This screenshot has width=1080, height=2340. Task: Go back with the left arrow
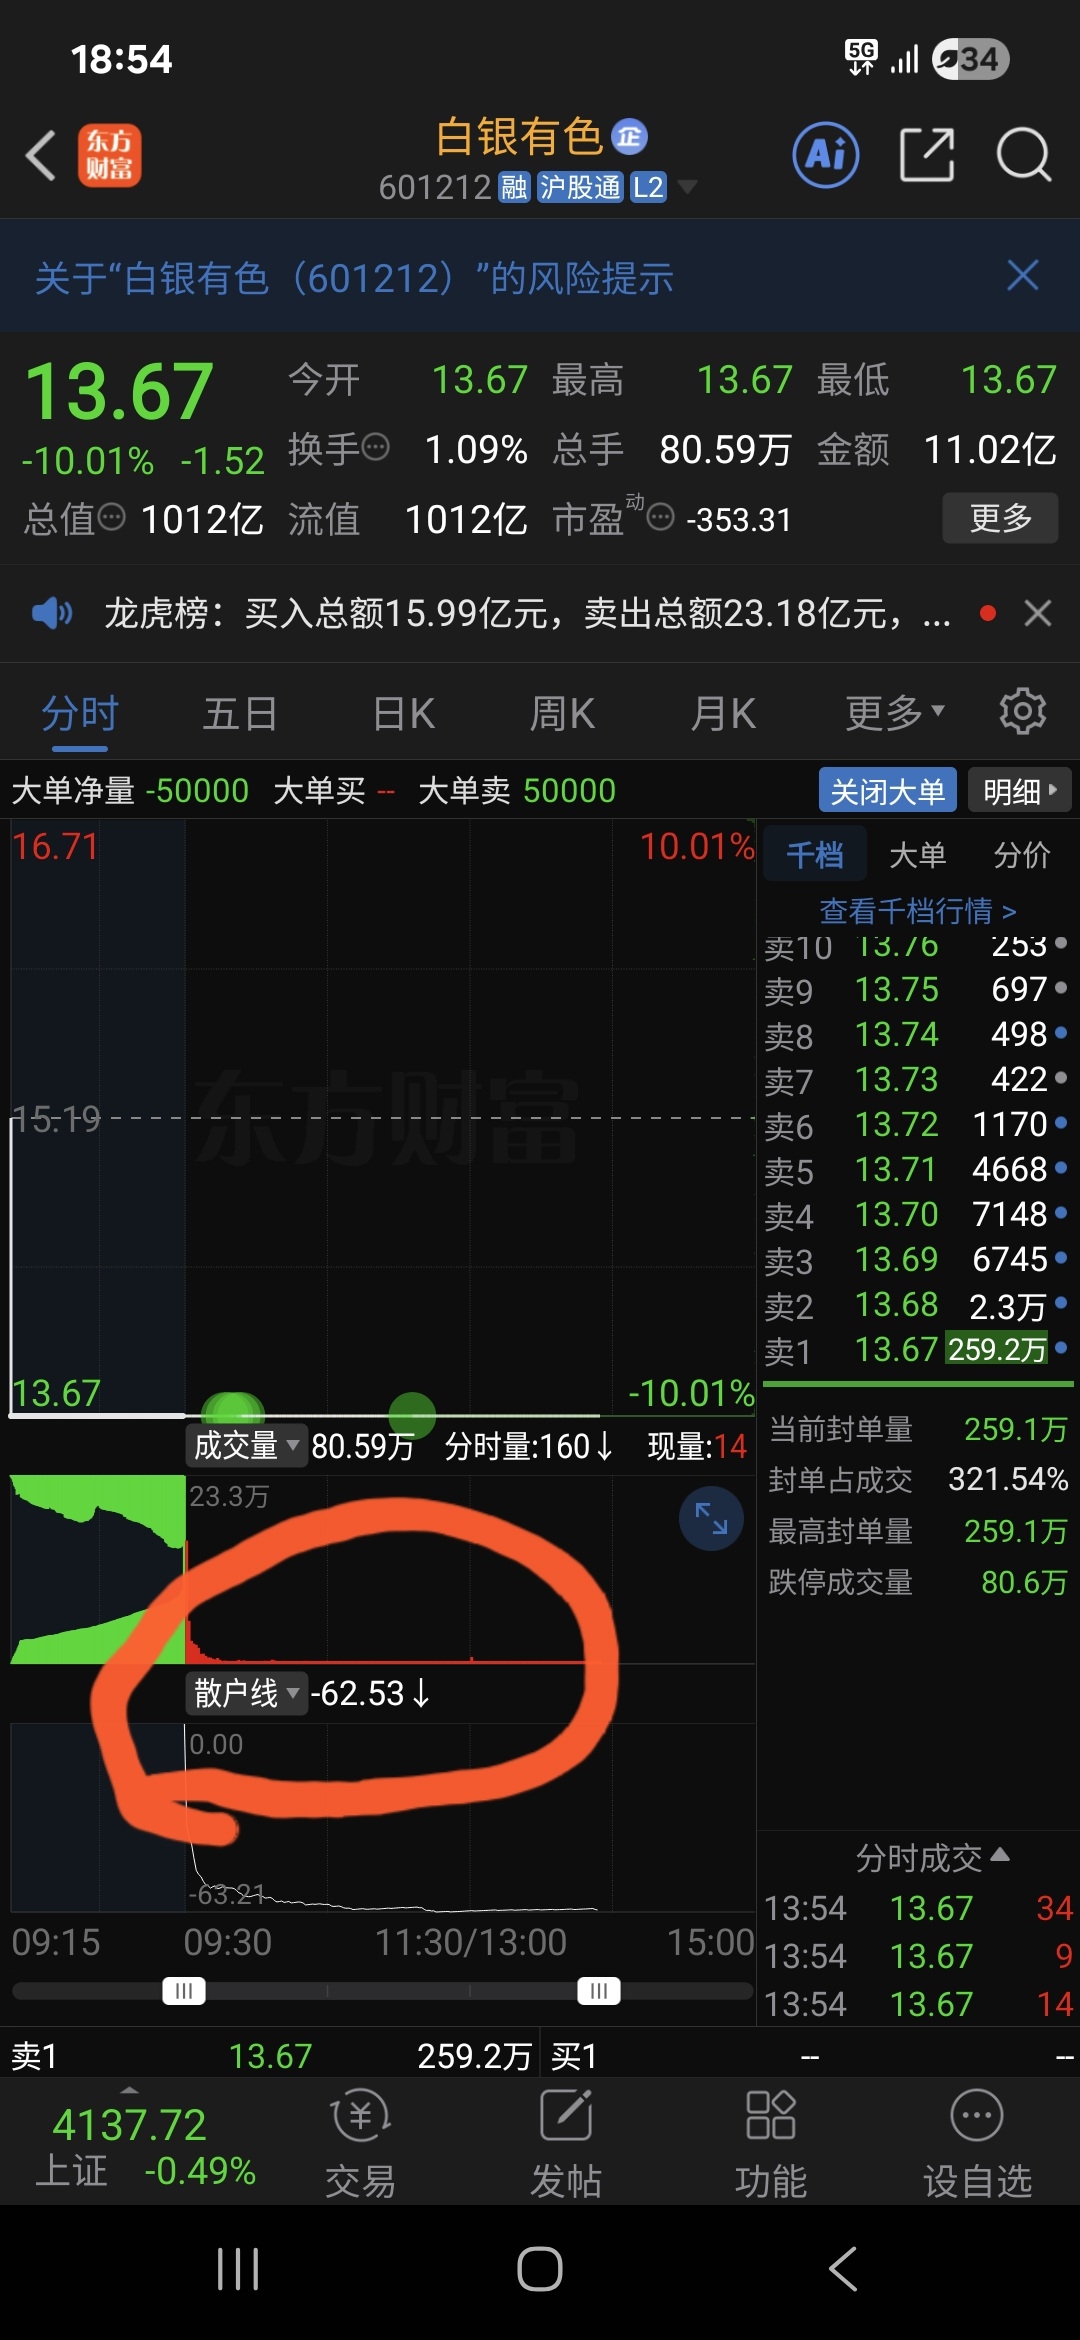(x=41, y=156)
